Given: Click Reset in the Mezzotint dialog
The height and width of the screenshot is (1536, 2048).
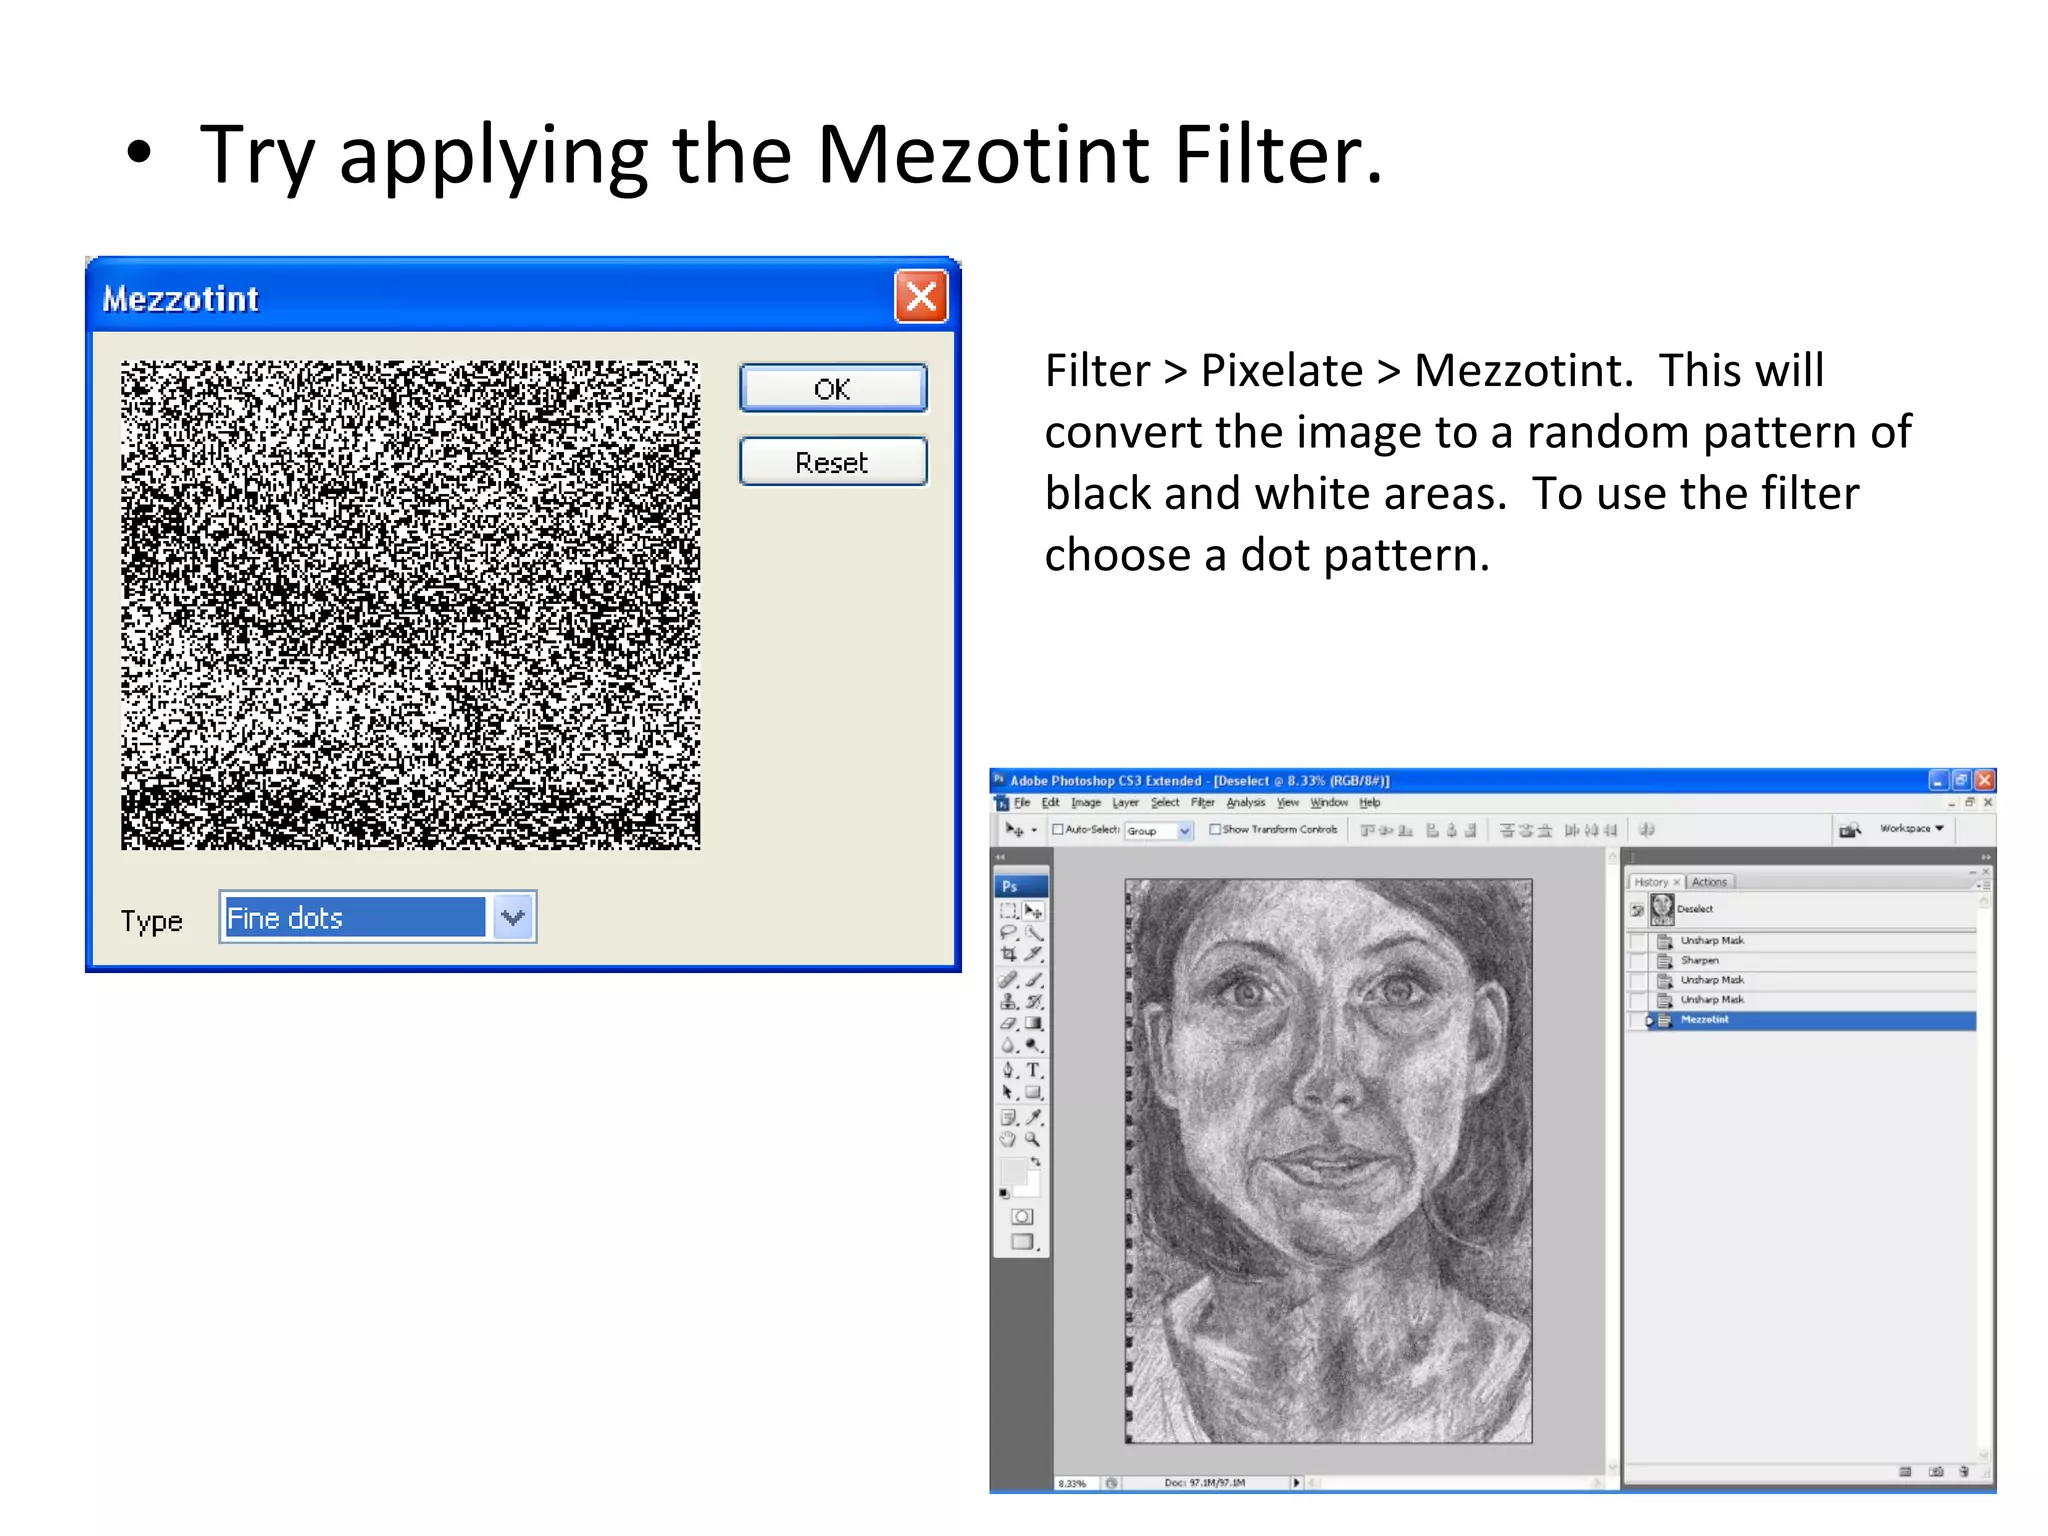Looking at the screenshot, I should pos(833,462).
